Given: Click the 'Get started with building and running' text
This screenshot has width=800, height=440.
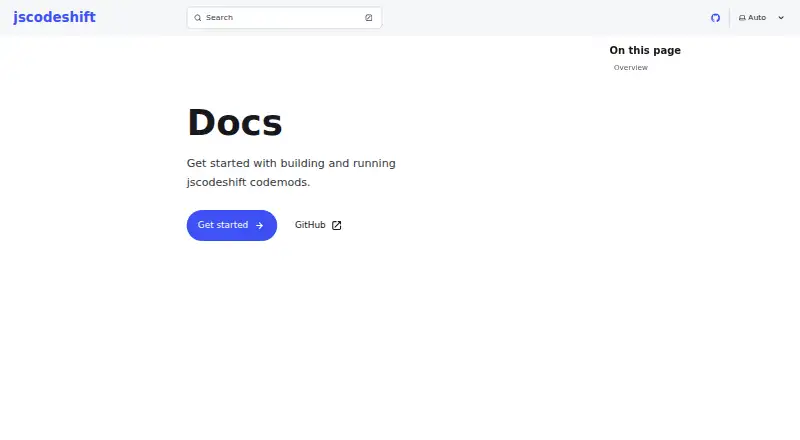Looking at the screenshot, I should tap(291, 163).
